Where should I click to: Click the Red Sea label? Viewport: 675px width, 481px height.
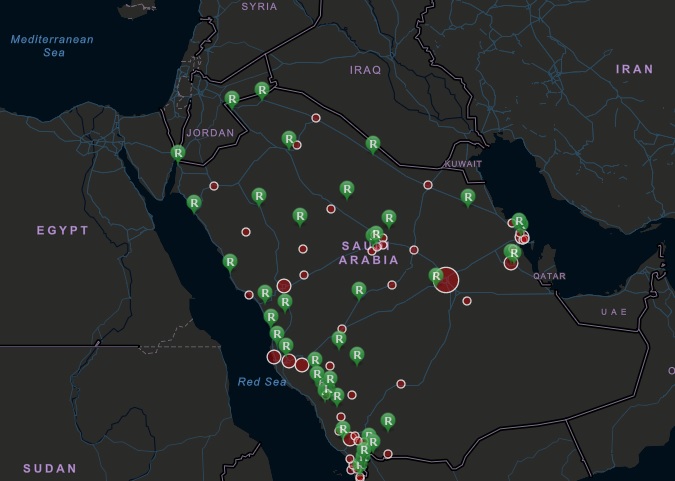click(262, 382)
